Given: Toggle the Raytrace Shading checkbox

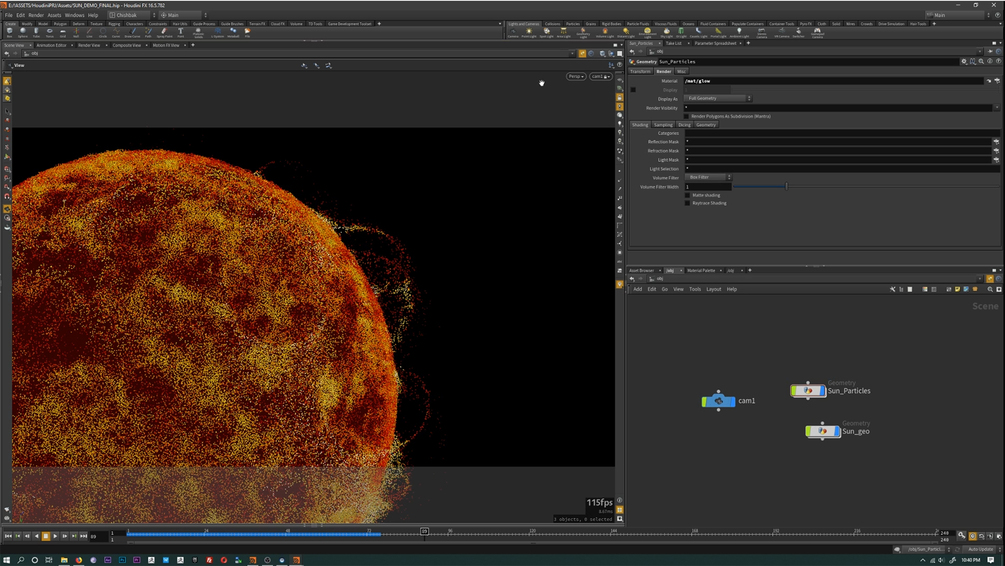Looking at the screenshot, I should (688, 203).
